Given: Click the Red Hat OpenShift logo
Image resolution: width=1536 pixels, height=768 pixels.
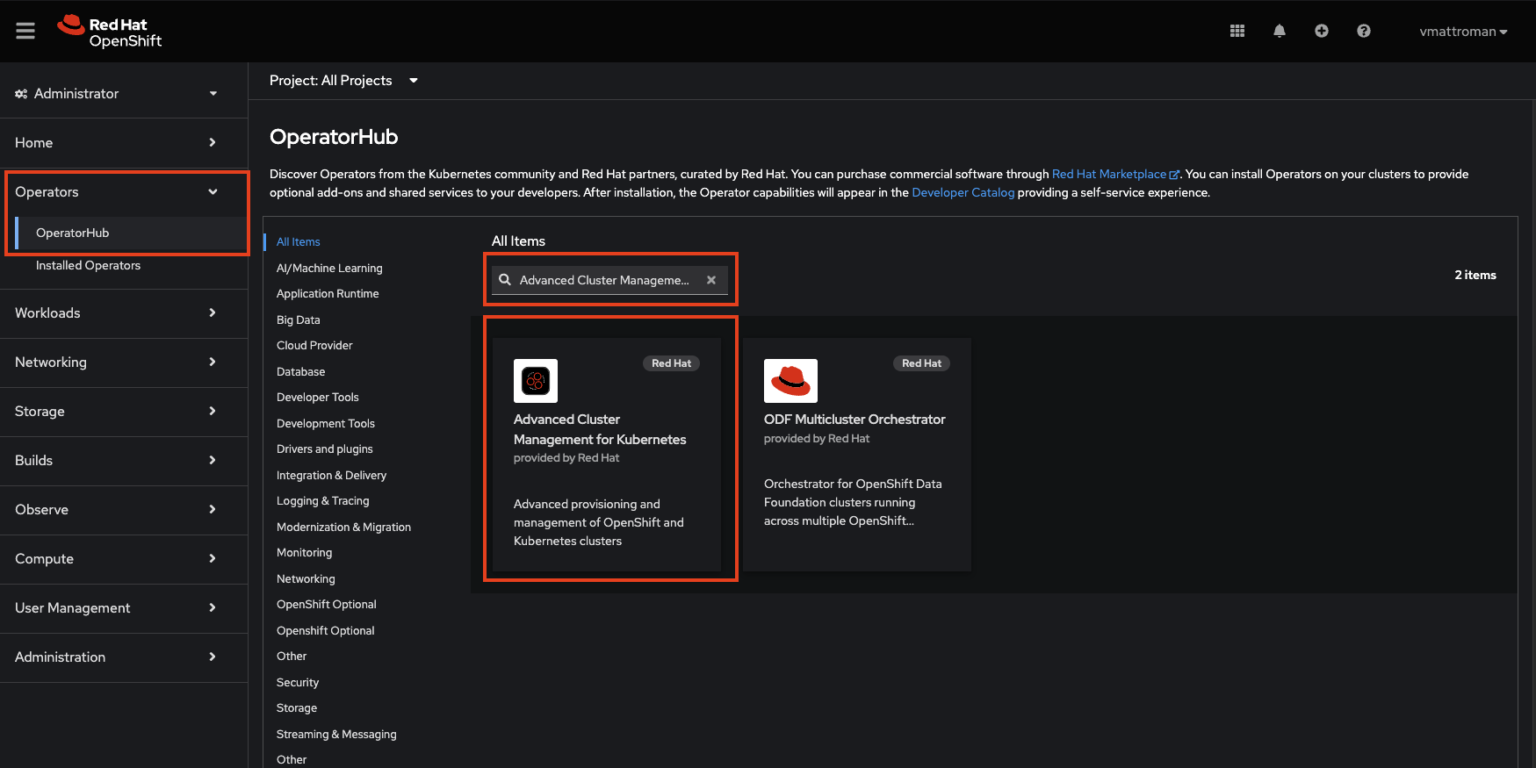Looking at the screenshot, I should (109, 30).
